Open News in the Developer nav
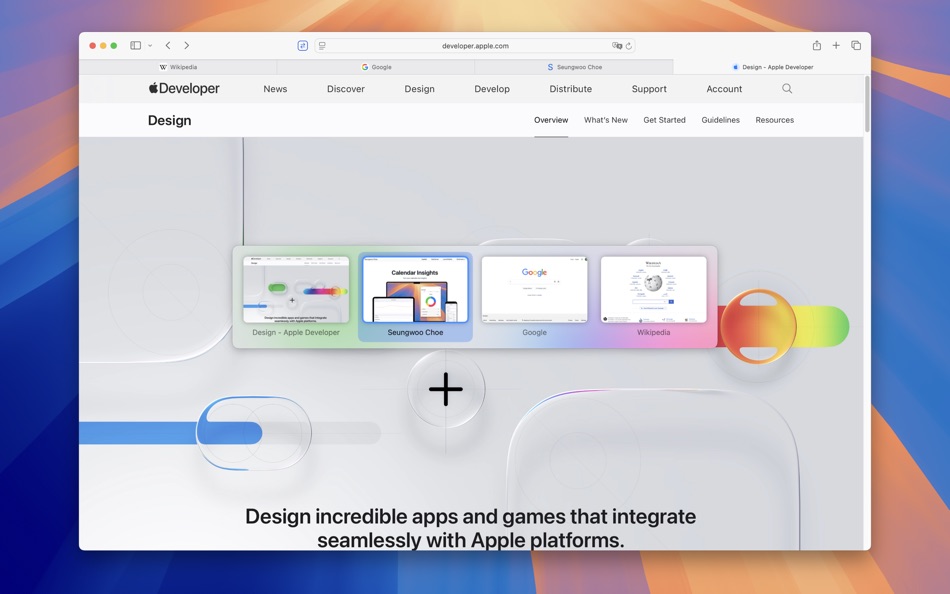This screenshot has width=950, height=594. pos(275,89)
